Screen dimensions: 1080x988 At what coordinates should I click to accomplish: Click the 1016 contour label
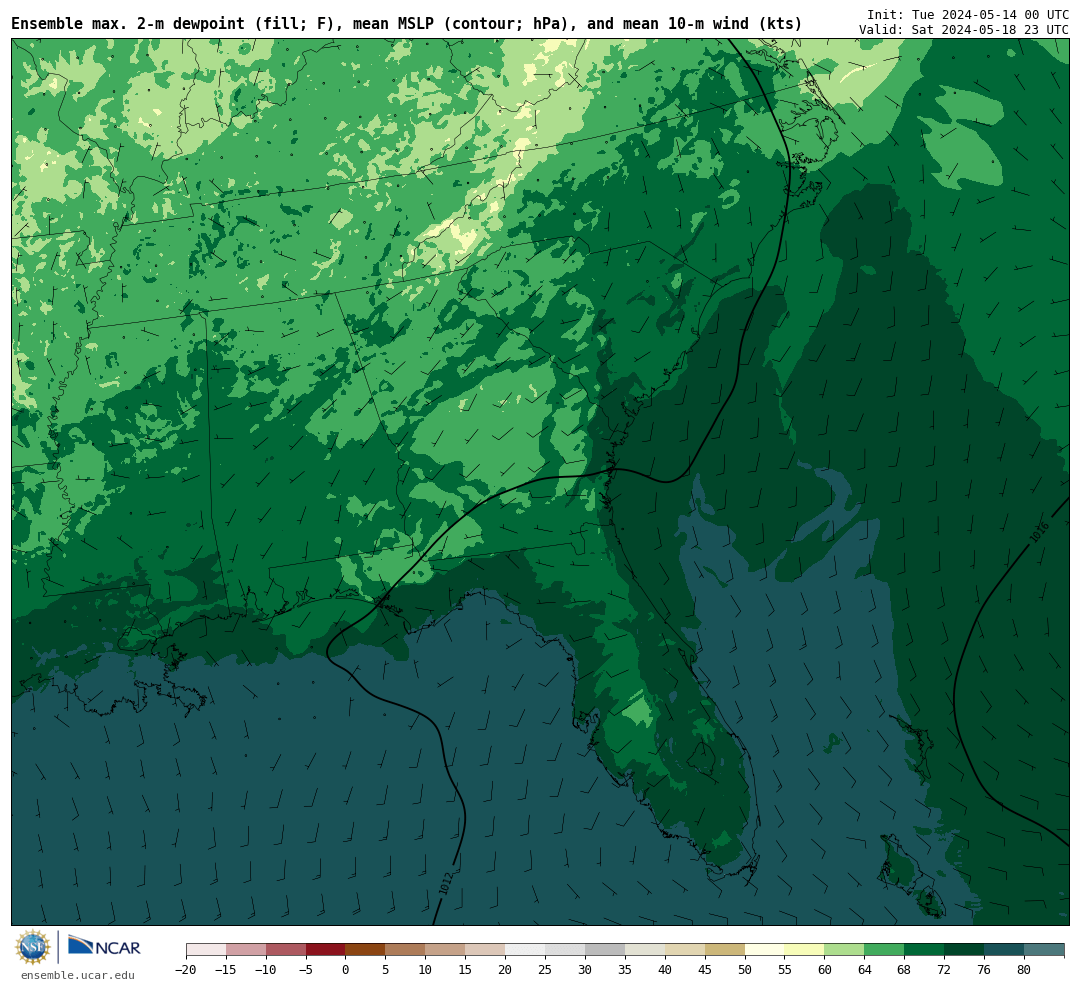(x=1039, y=532)
